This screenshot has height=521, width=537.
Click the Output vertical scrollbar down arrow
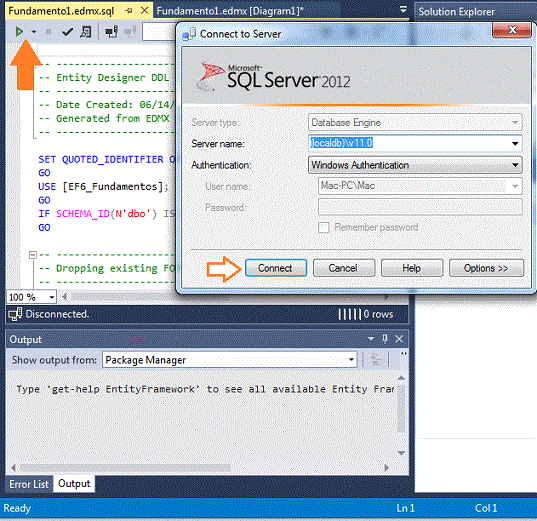(401, 453)
